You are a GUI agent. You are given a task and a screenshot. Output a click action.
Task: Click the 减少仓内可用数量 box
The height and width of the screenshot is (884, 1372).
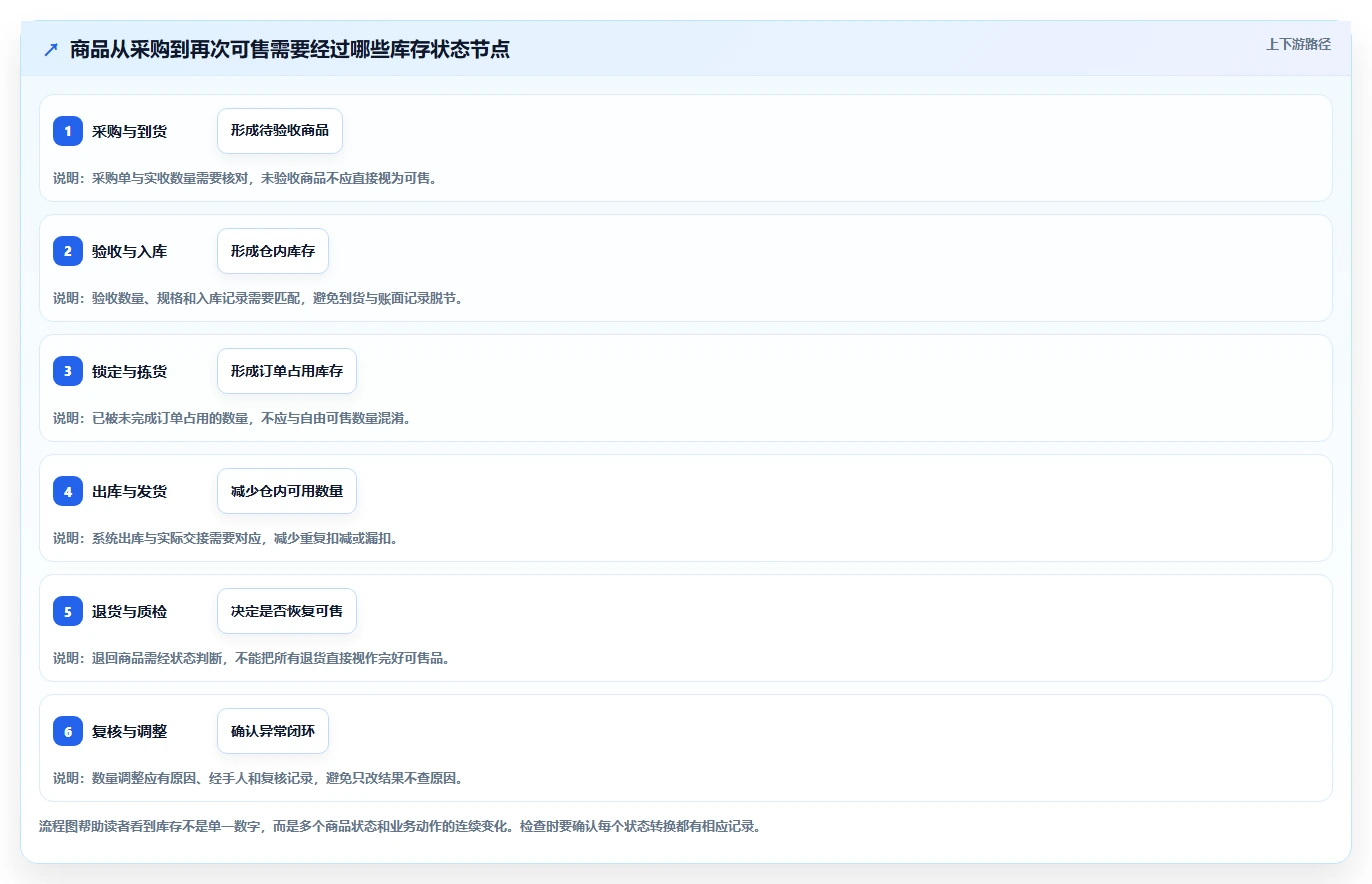[287, 491]
